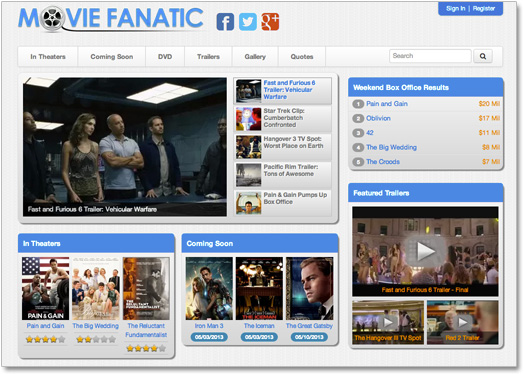Open The Croods box office link
The height and width of the screenshot is (374, 524).
383,162
